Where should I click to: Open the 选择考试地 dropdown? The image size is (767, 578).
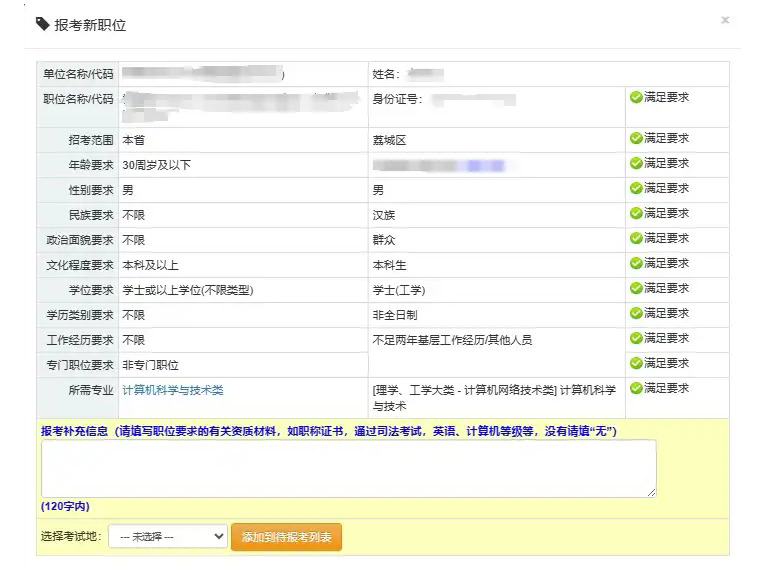[x=168, y=537]
